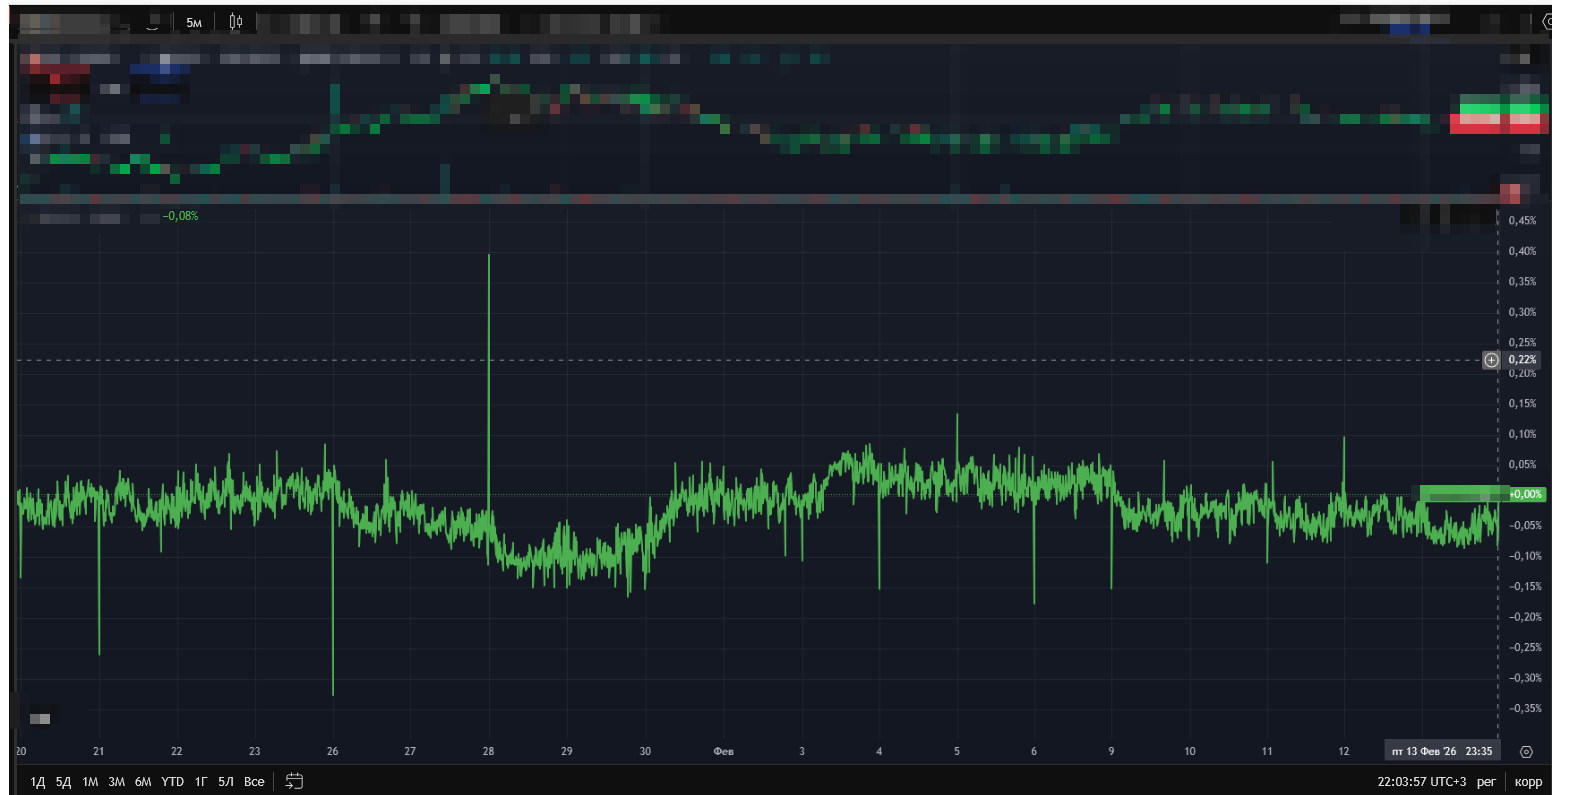Click the пт 13 Фев '26 23:35 label
Screen dimensions: 1572x795
1442,751
